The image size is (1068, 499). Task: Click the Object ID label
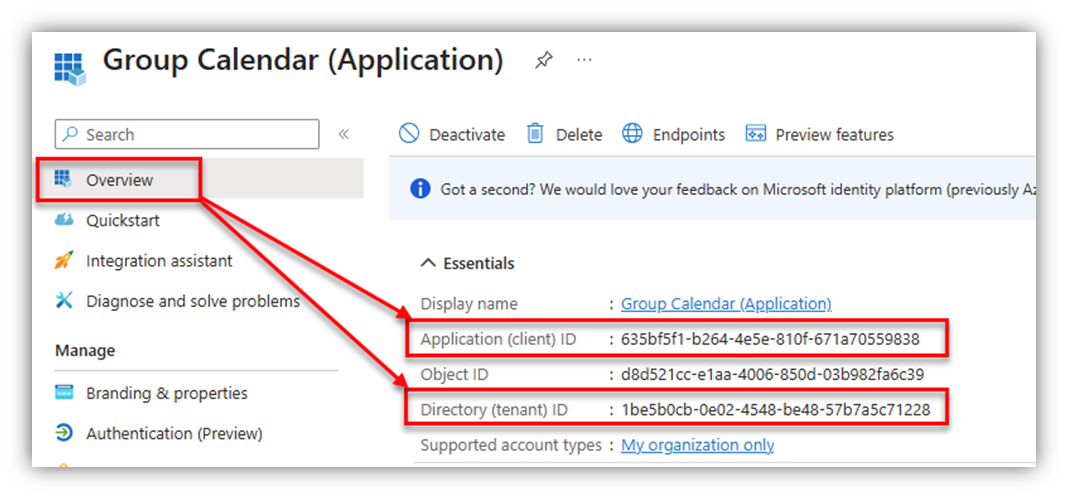point(454,374)
